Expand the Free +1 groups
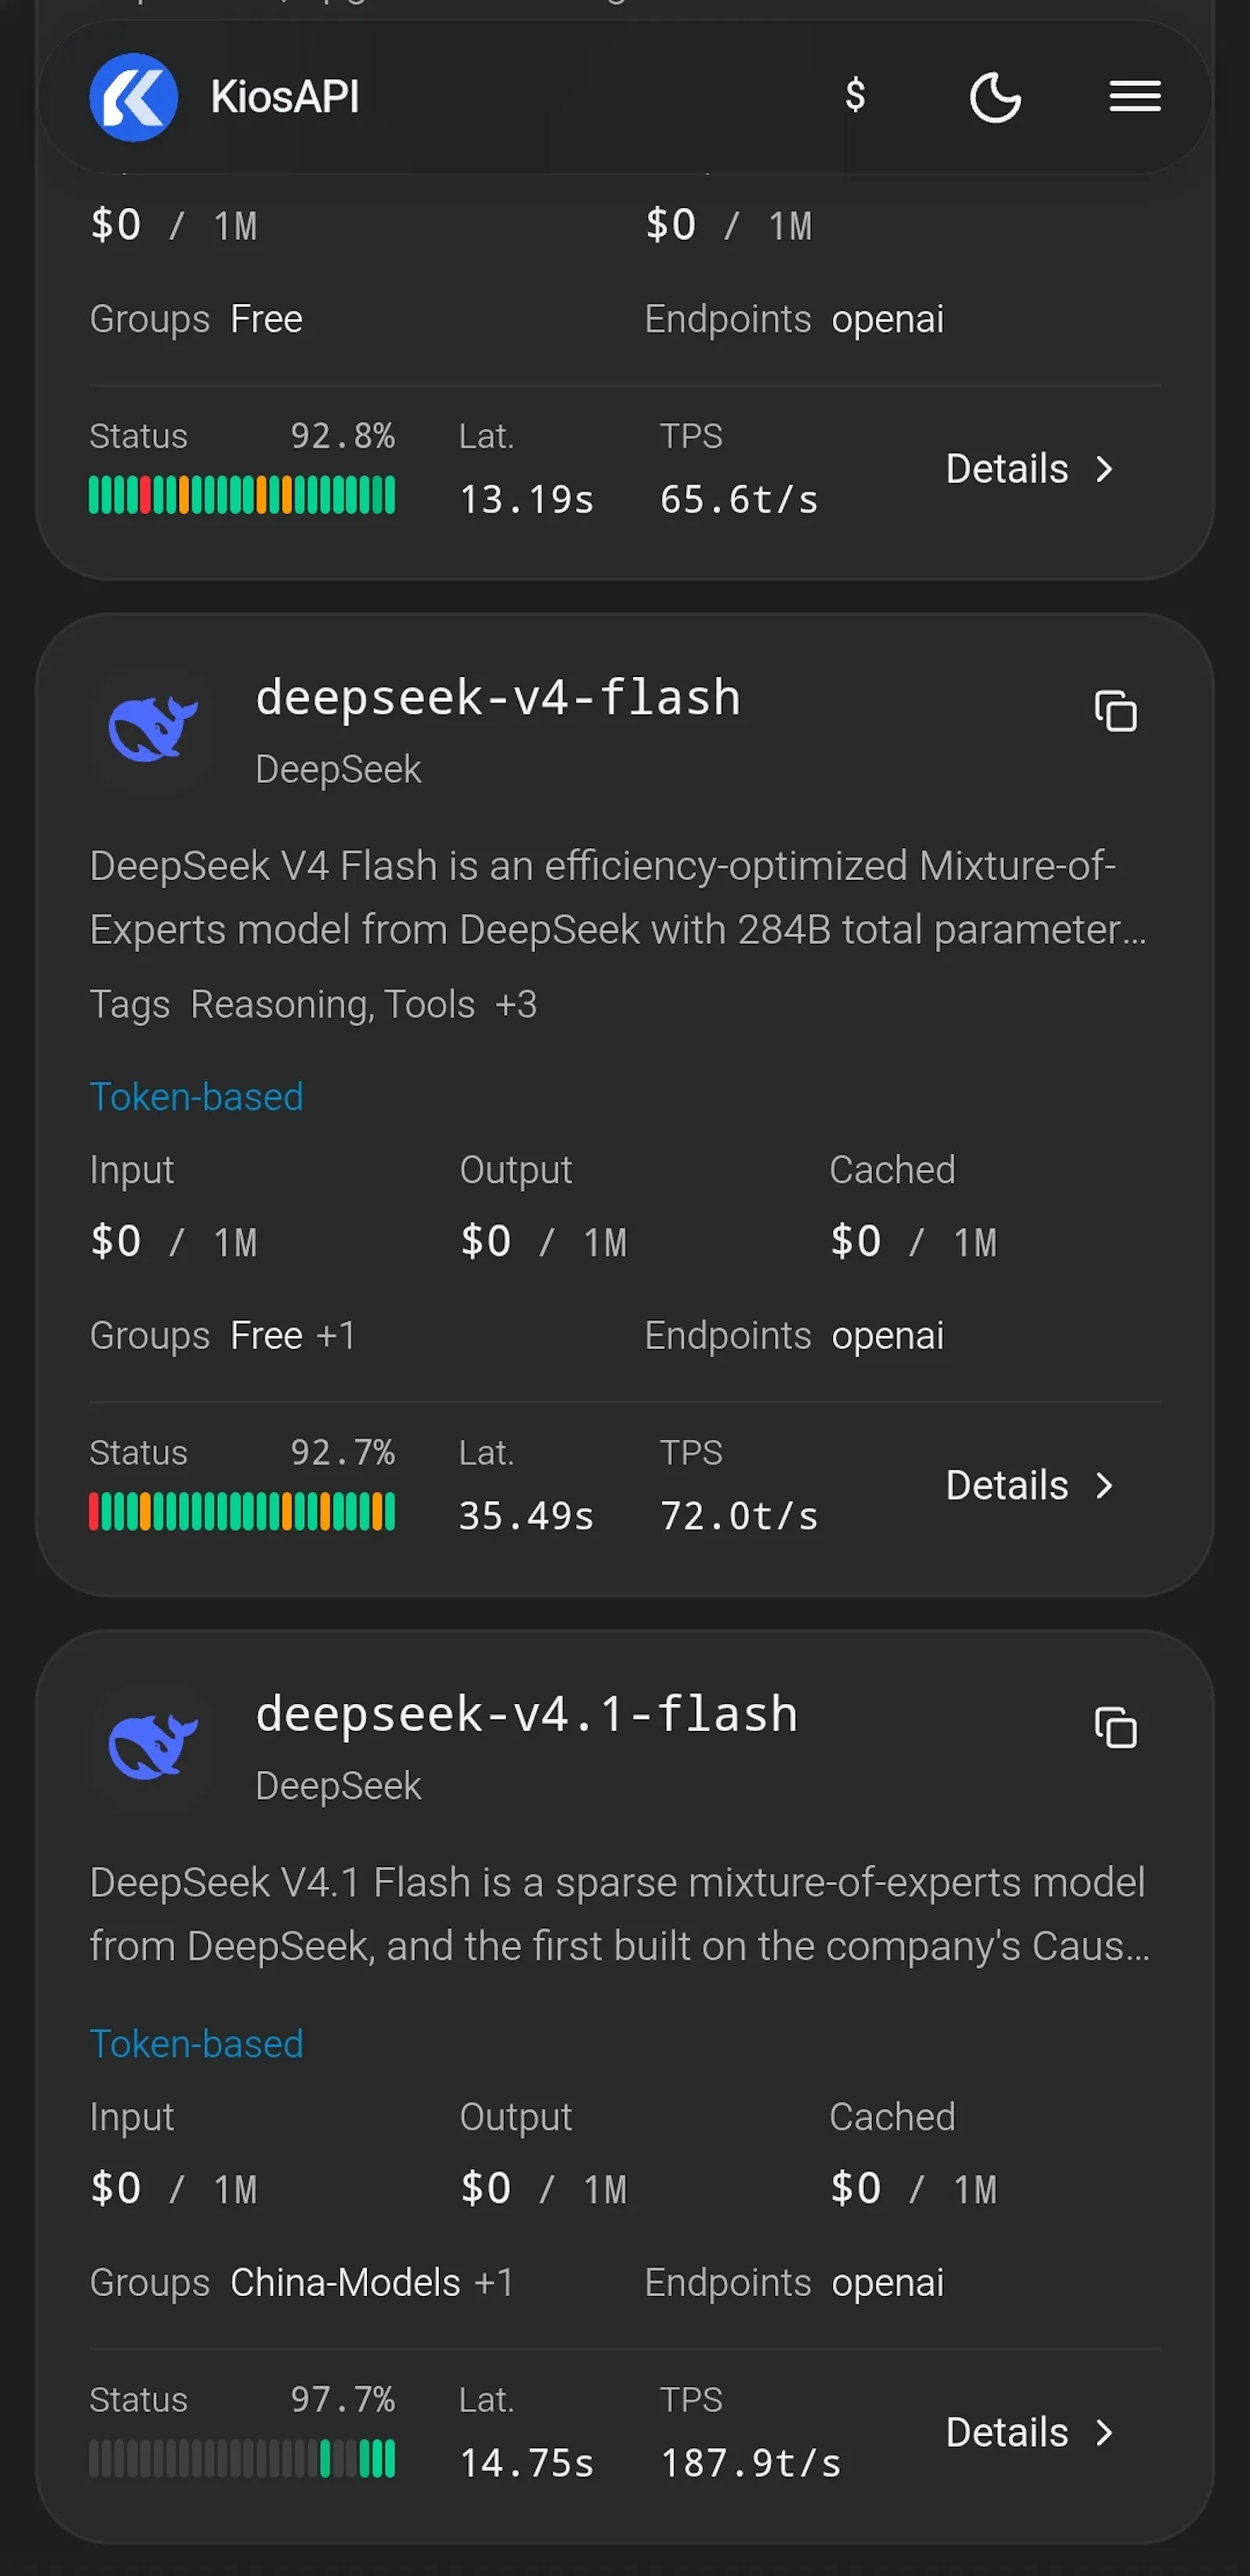 point(336,1335)
